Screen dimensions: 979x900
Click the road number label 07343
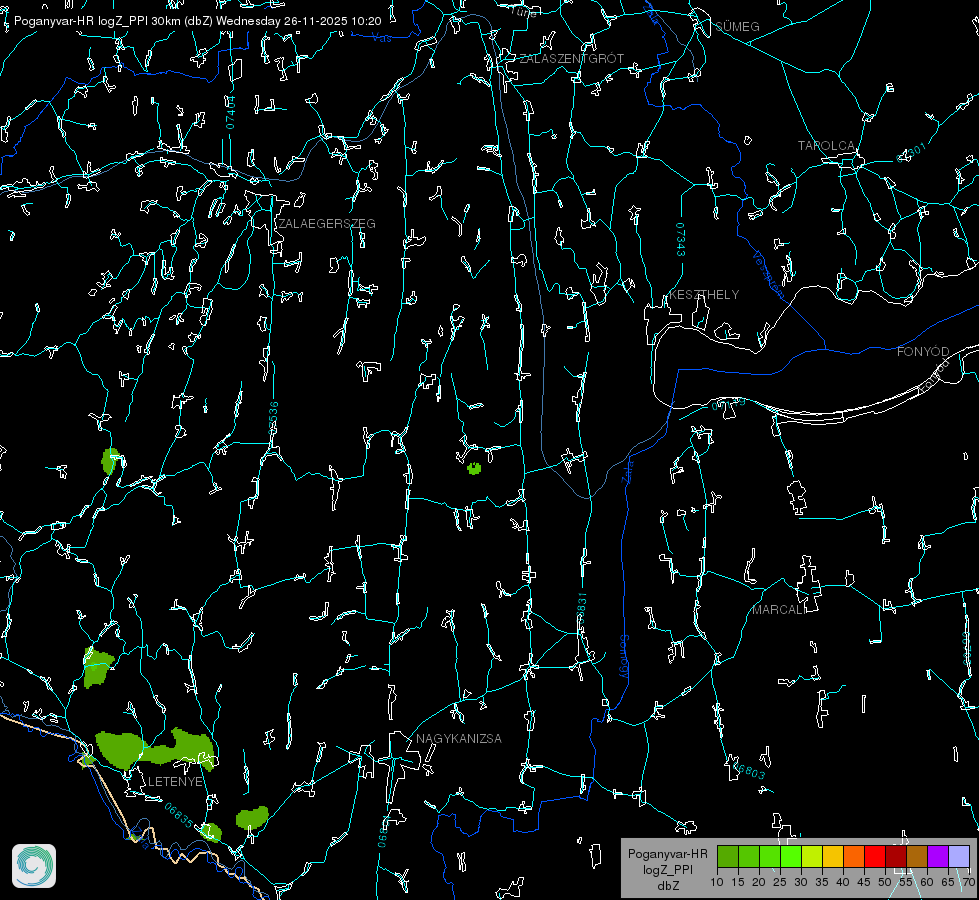[681, 239]
